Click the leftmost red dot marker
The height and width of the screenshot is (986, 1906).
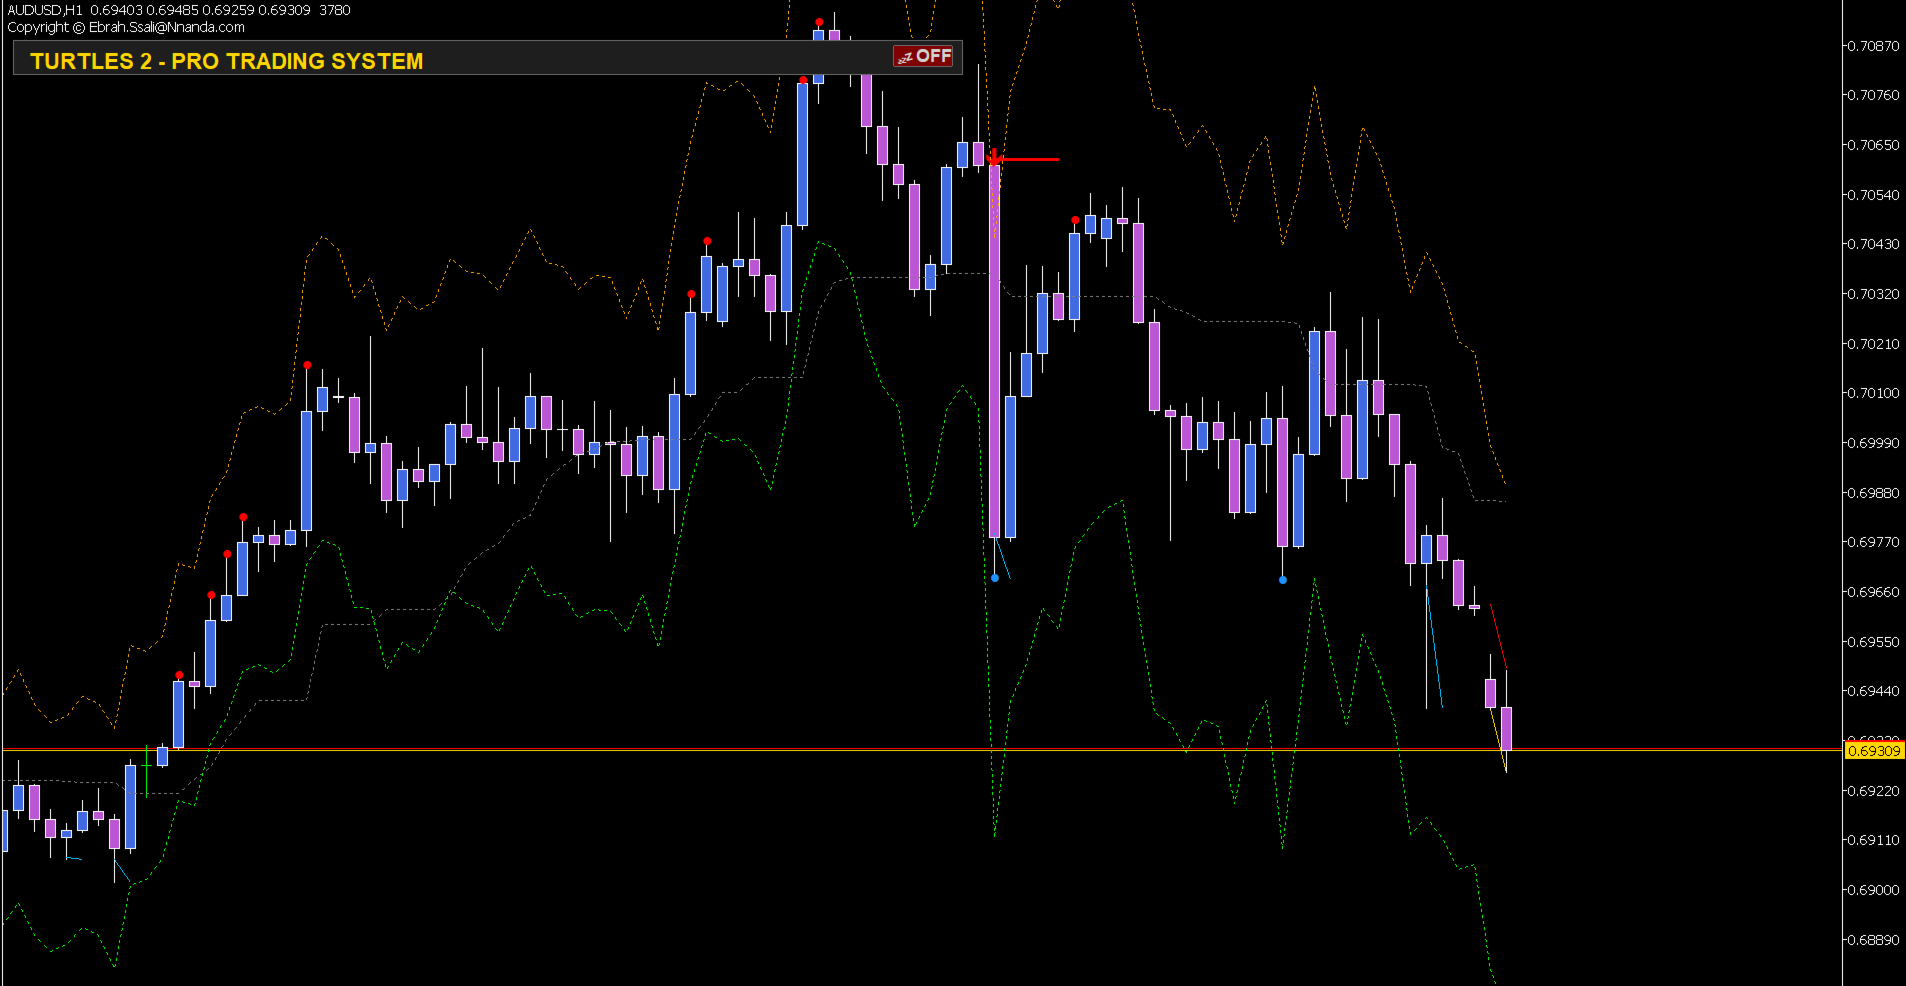click(x=179, y=675)
